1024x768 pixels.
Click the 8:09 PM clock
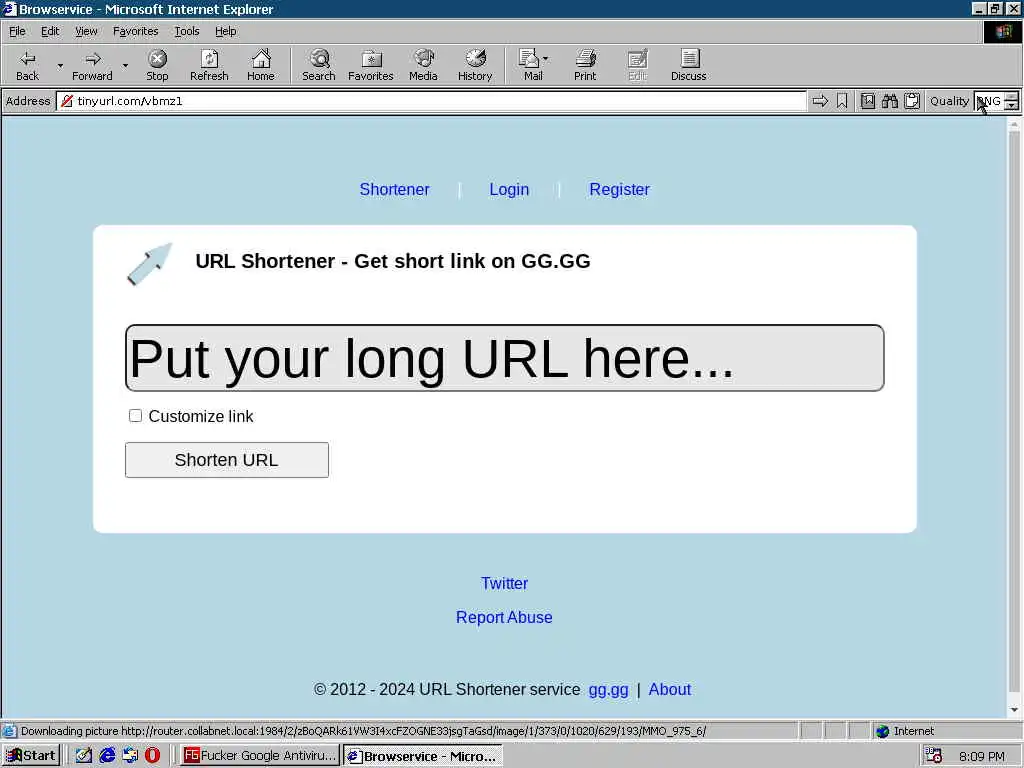982,756
